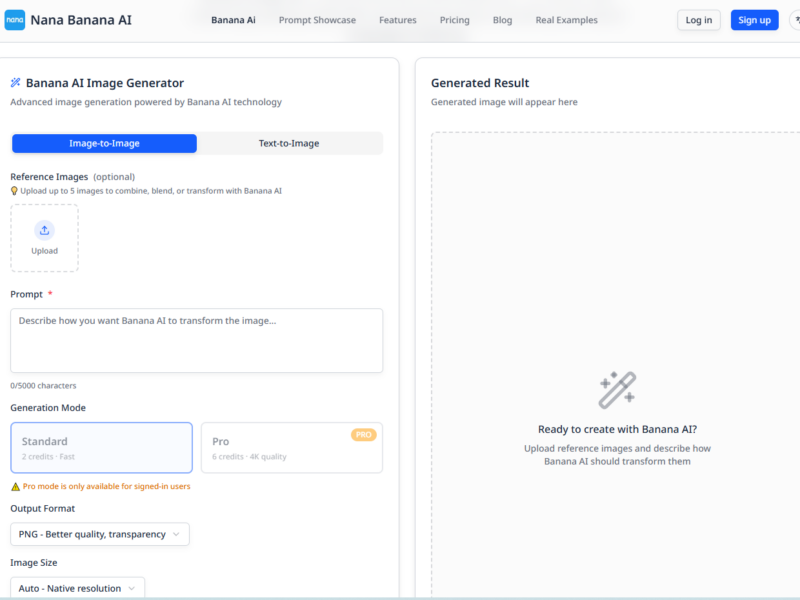Click the magic wand icon in result panel
The width and height of the screenshot is (800, 600).
click(619, 389)
